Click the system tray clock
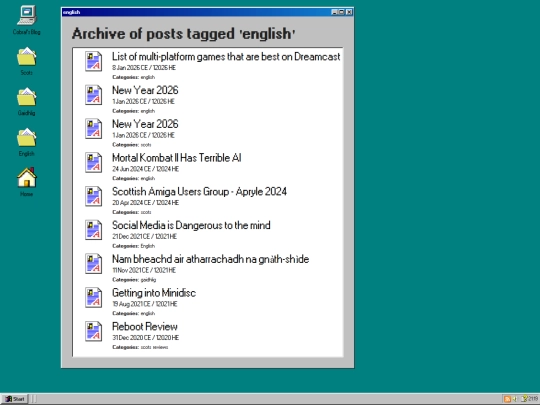The width and height of the screenshot is (540, 405). tap(533, 399)
